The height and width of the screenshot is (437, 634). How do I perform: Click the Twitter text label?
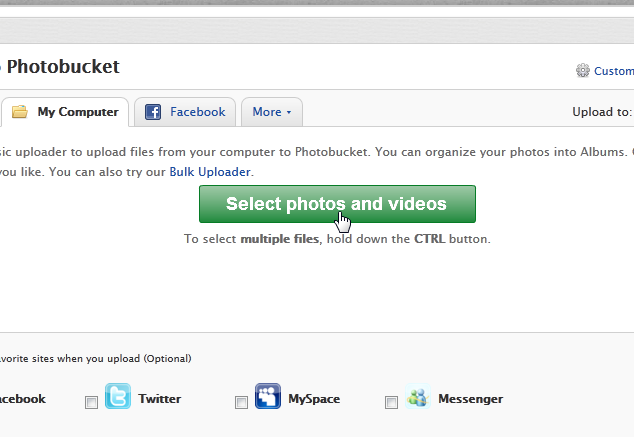(x=160, y=399)
